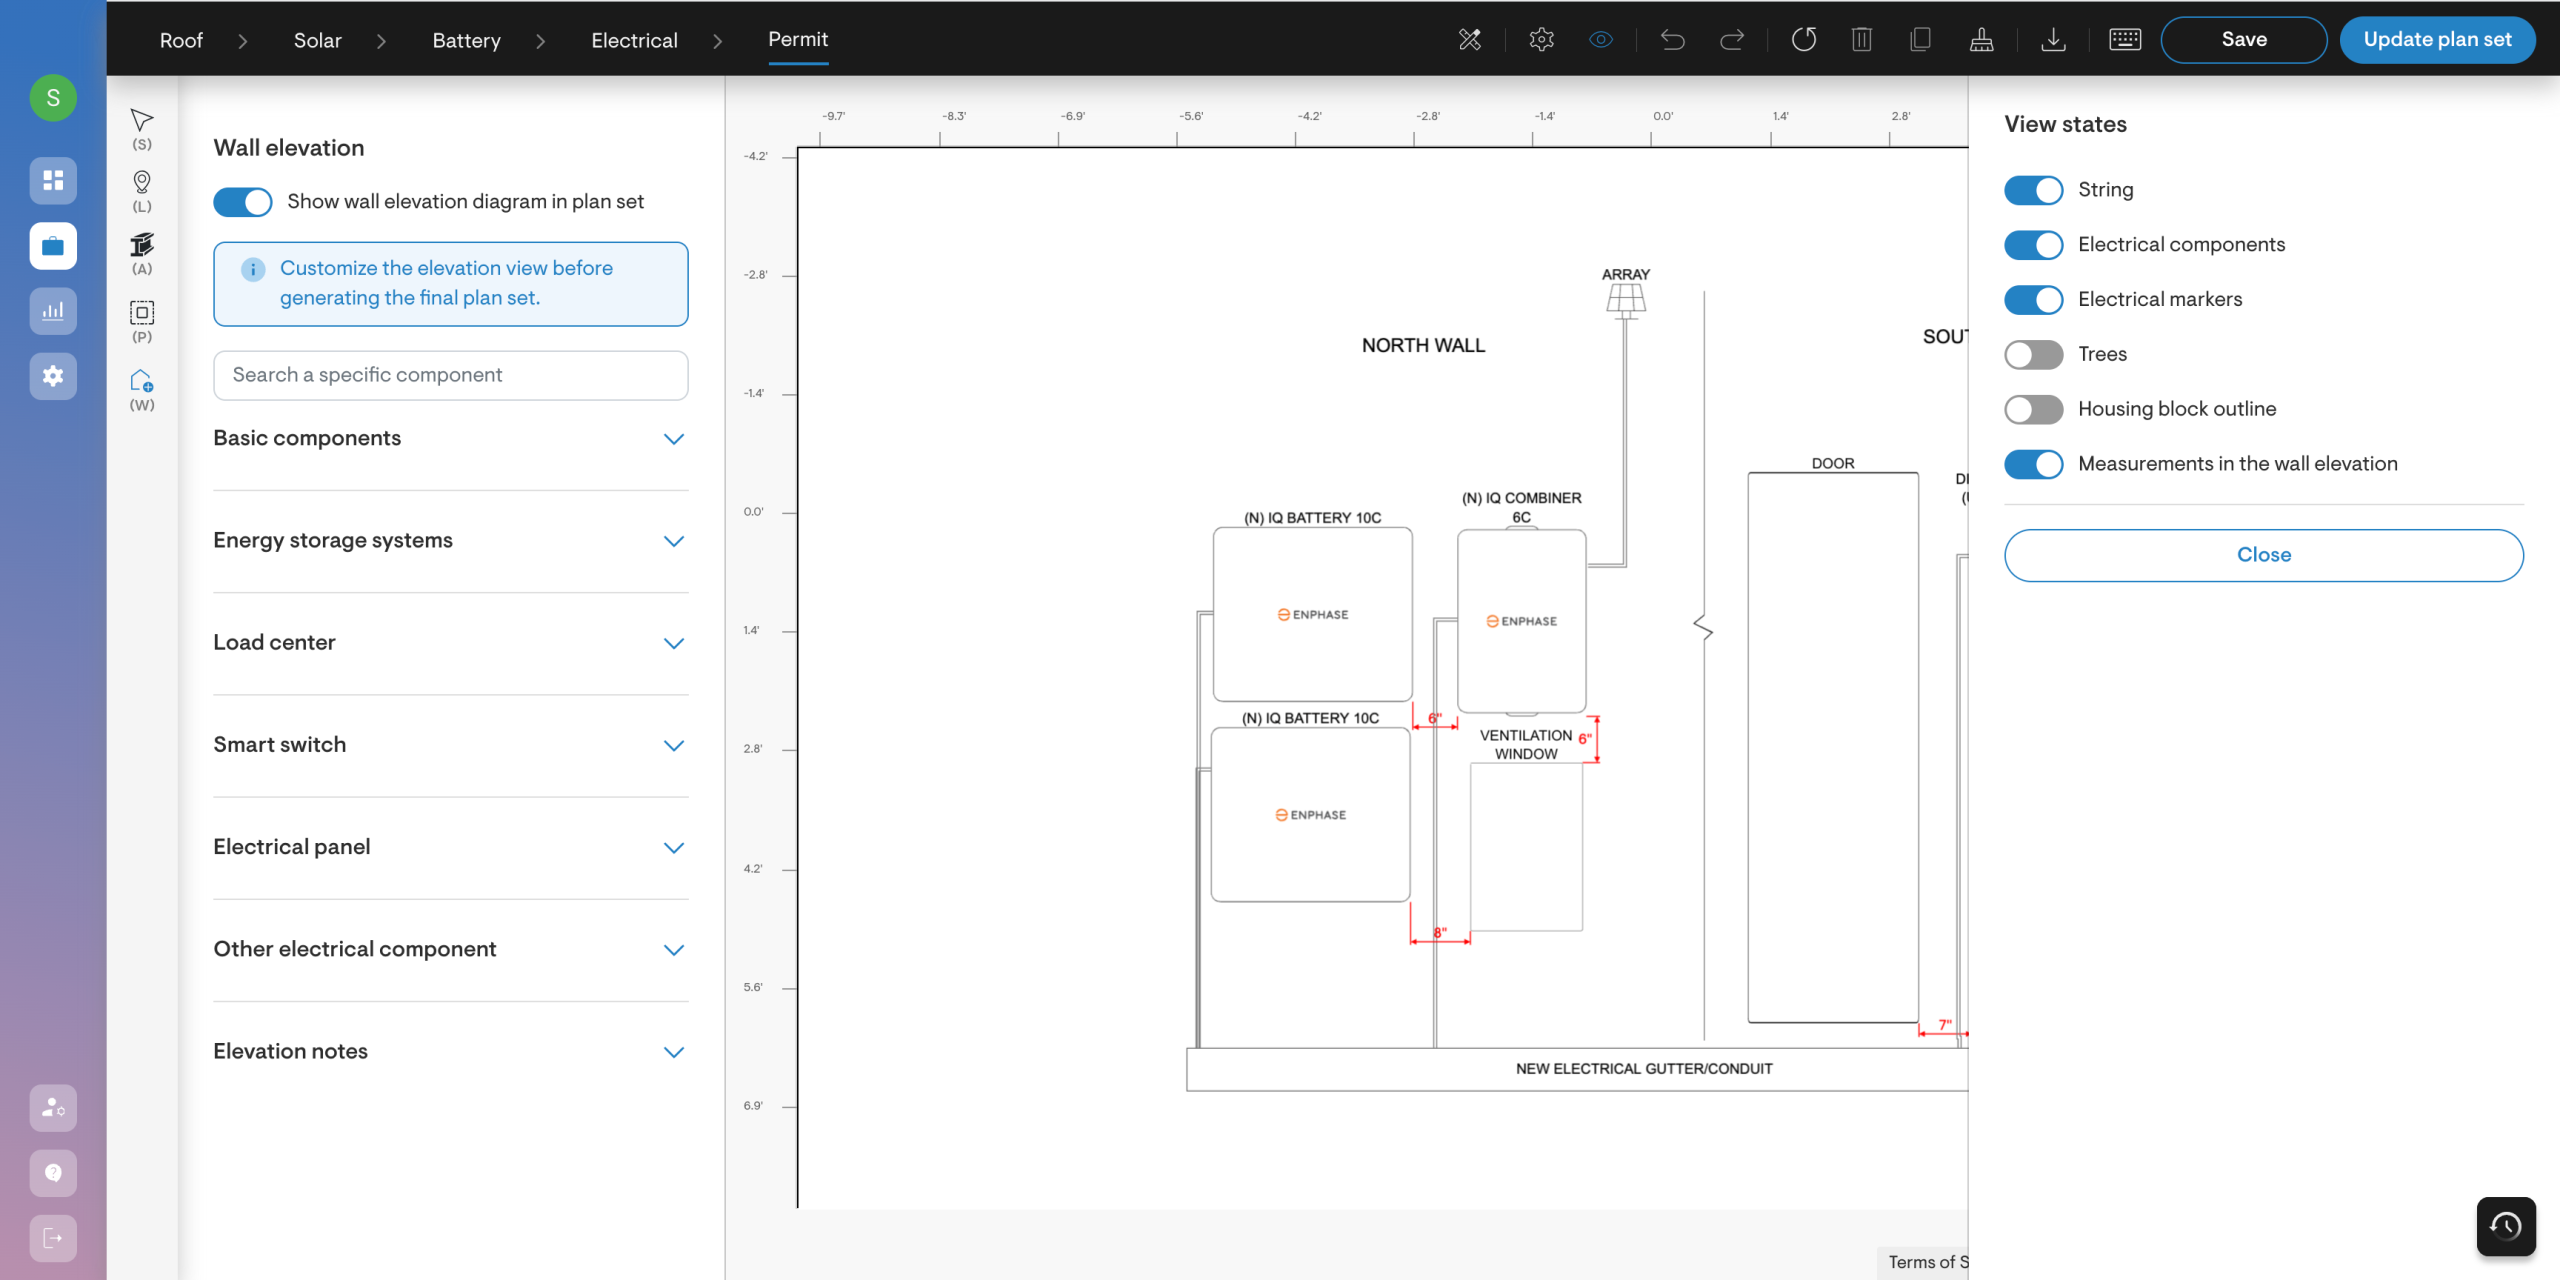Expand Energy storage systems section
The image size is (2560, 1280).
(674, 541)
